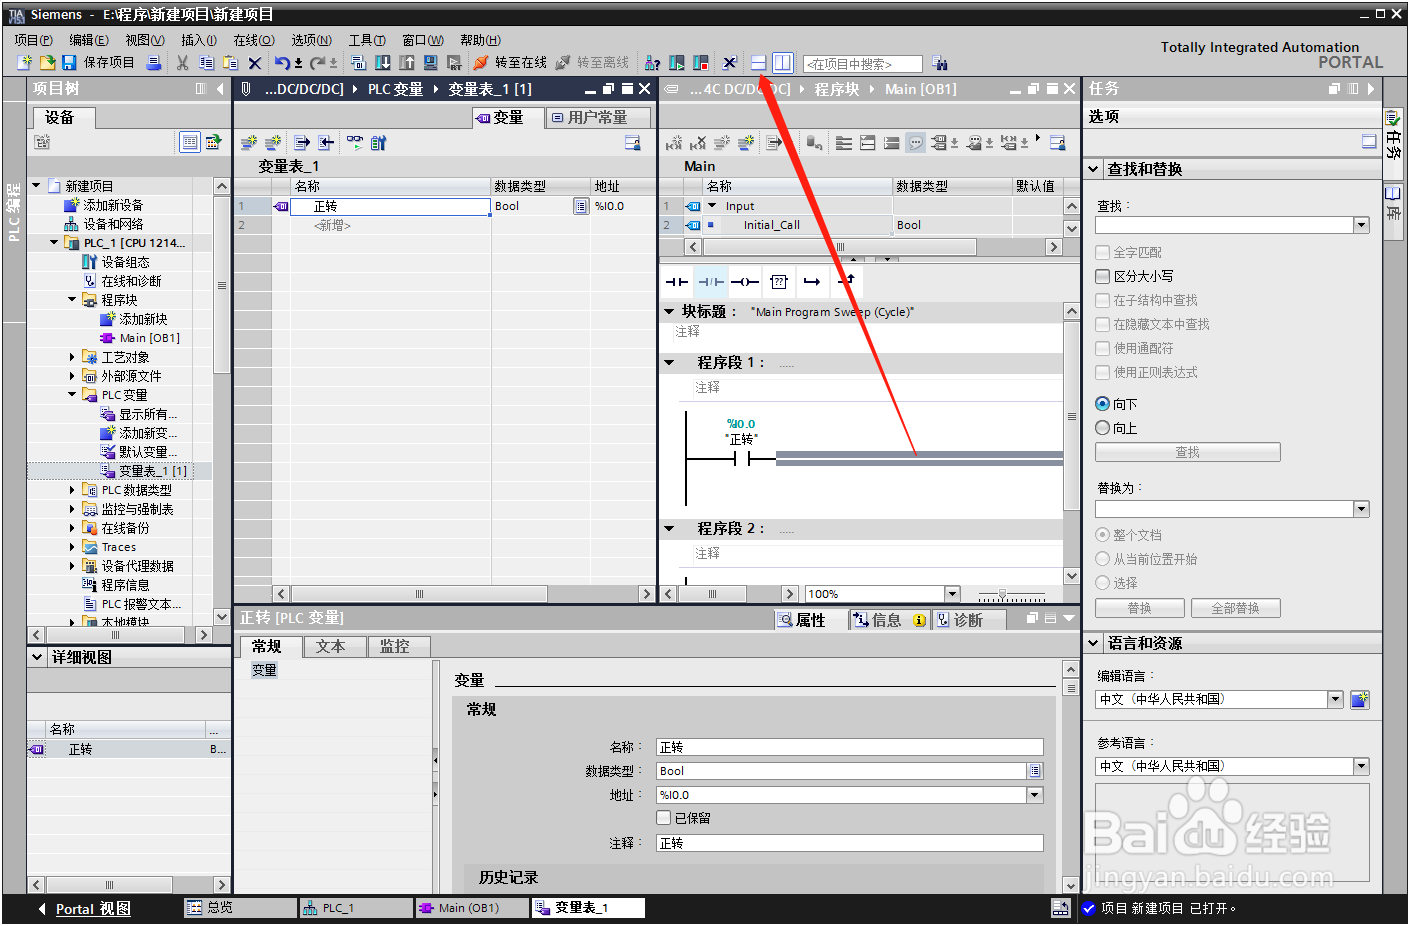Viewport: 1410px width, 926px height.
Task: Click the Accessible devices icon
Action: (652, 63)
